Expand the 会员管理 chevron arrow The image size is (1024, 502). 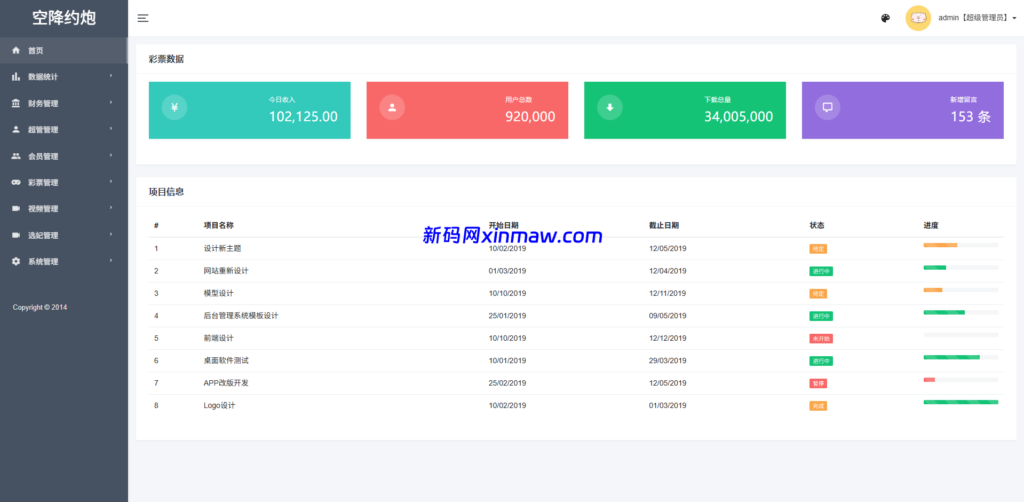click(111, 155)
